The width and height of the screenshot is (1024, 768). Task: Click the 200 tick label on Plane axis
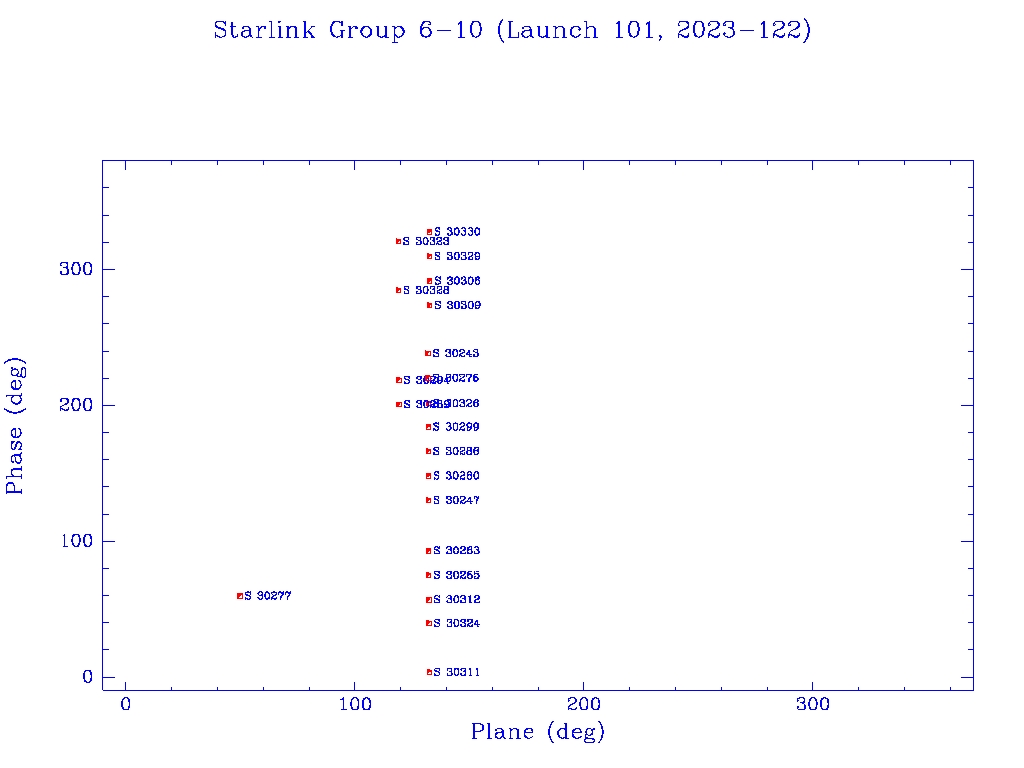[583, 705]
